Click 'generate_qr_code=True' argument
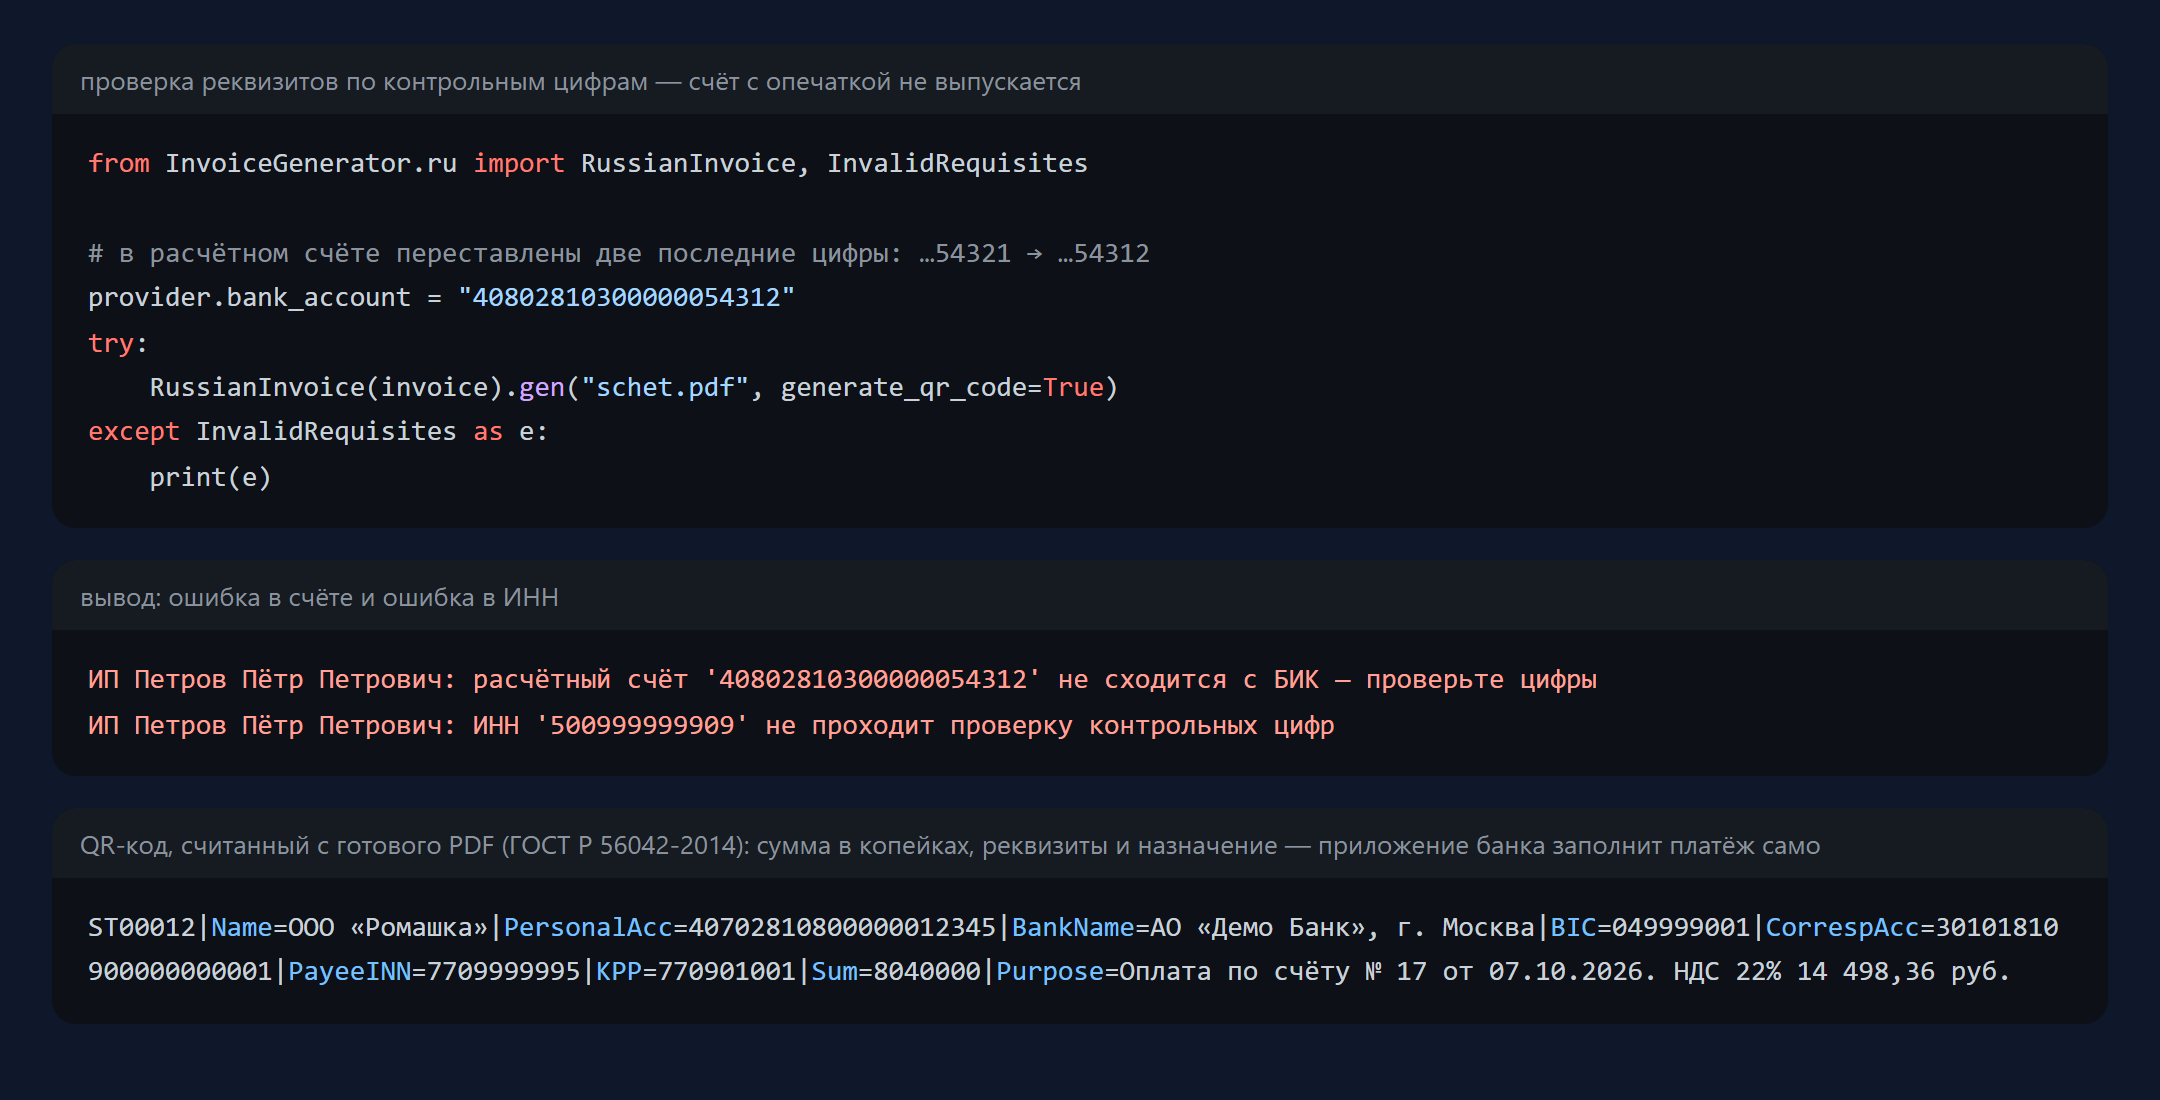Viewport: 2160px width, 1100px height. pos(942,387)
